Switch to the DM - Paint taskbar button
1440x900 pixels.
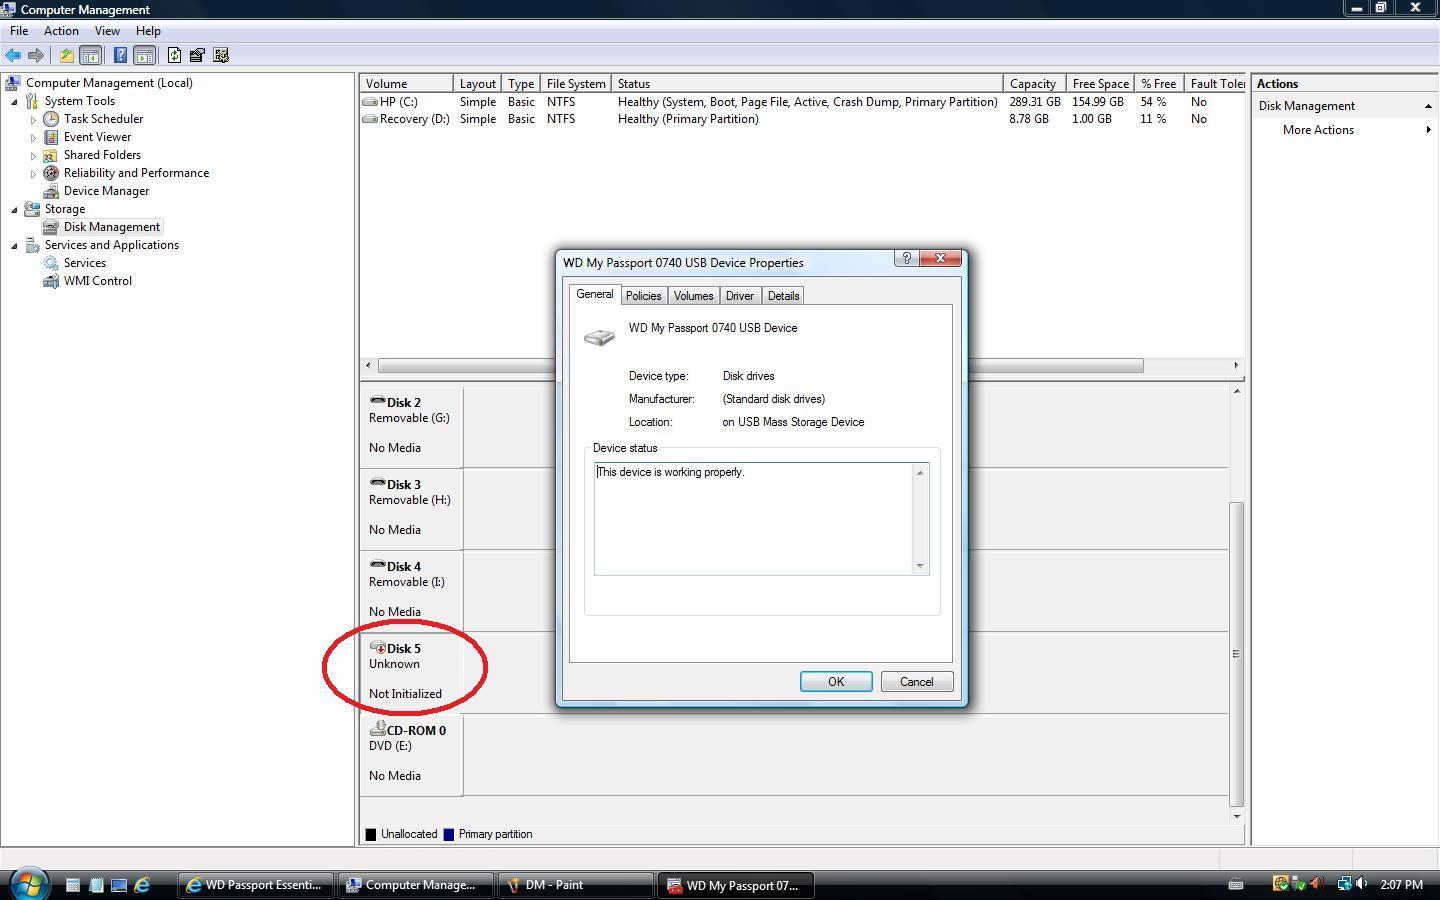point(575,885)
